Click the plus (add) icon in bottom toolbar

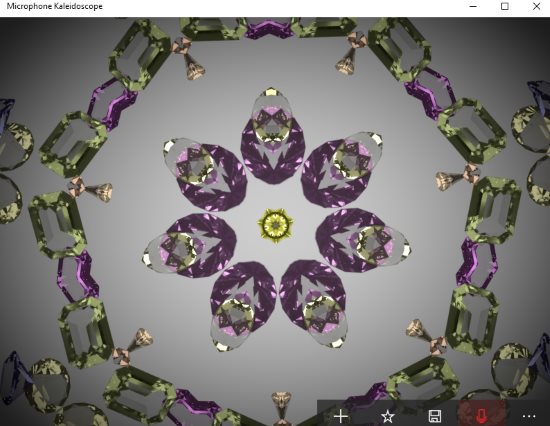pyautogui.click(x=341, y=417)
